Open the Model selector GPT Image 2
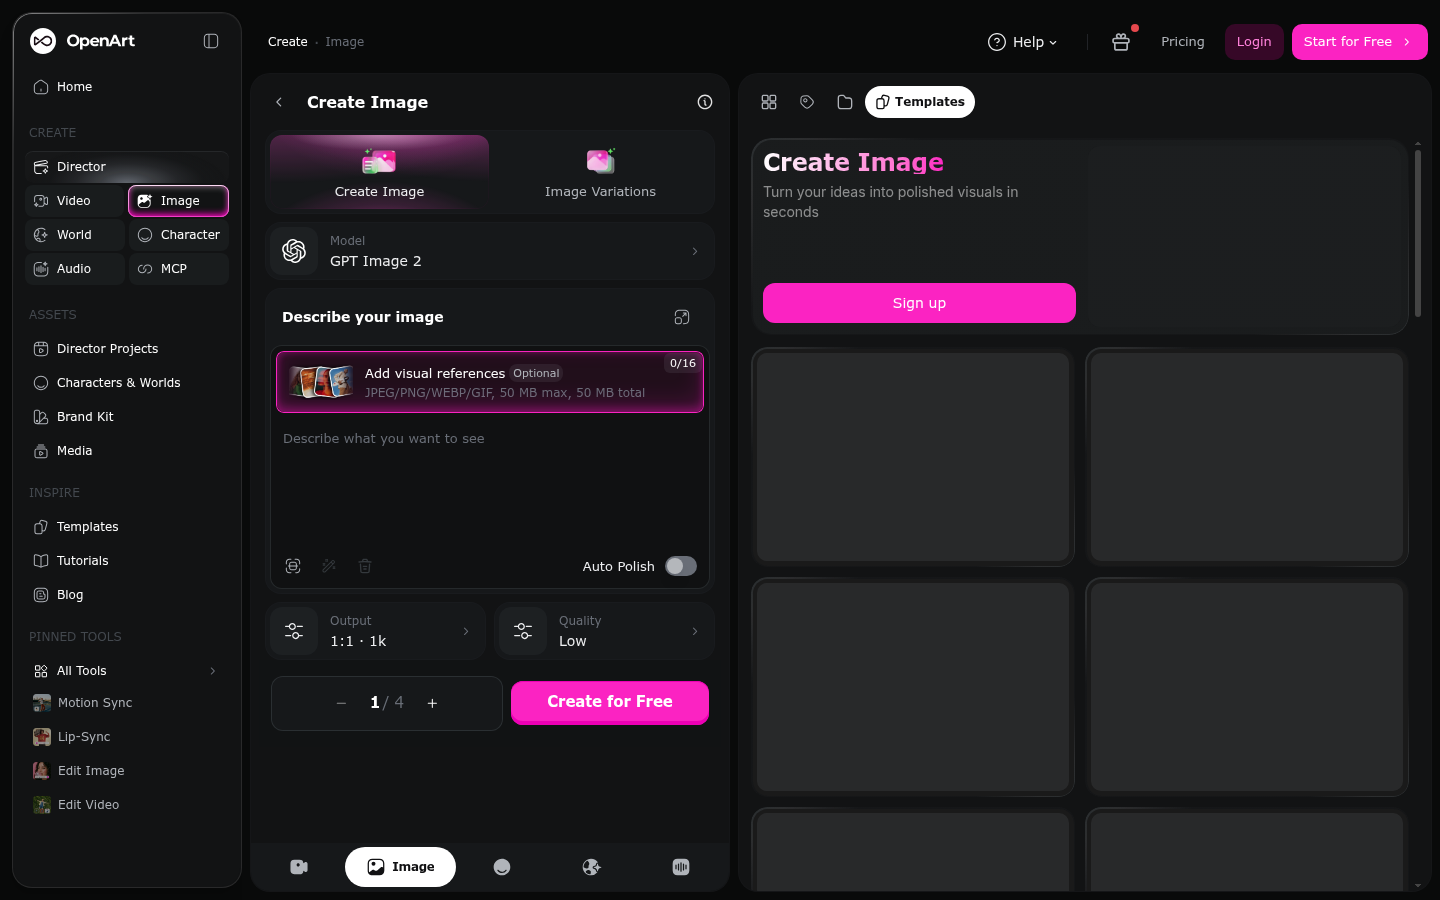This screenshot has width=1440, height=900. point(490,251)
